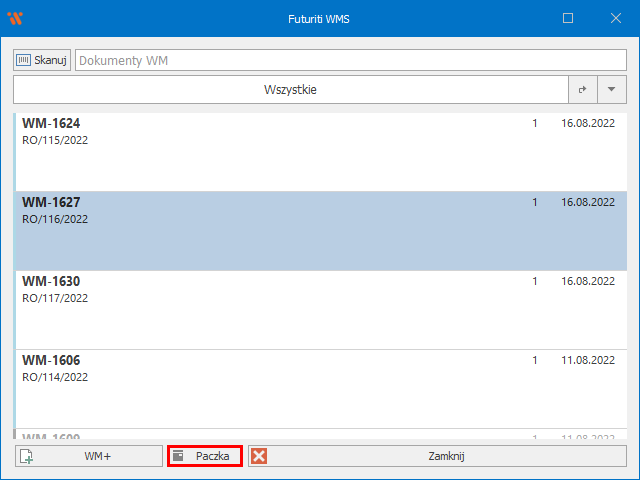Click the RO/117/2022 order reference

[x=55, y=298]
